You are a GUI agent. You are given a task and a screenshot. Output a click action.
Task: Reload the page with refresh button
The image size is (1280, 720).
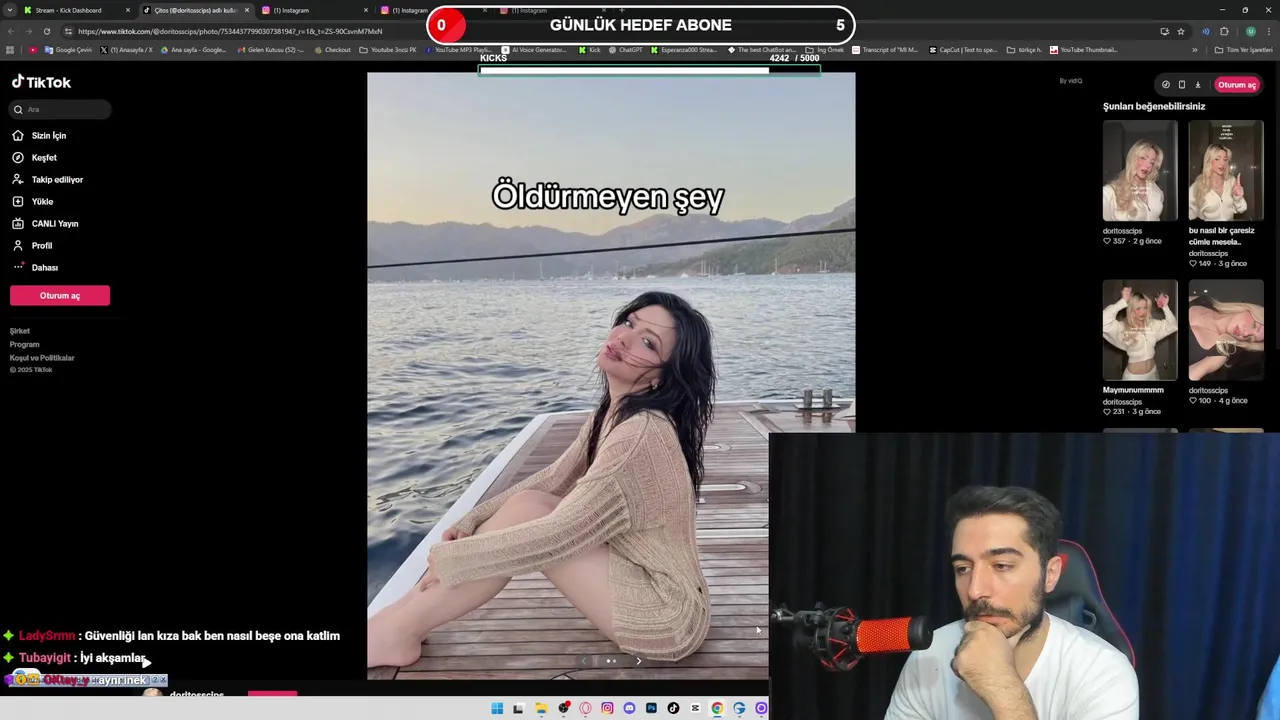coord(46,31)
